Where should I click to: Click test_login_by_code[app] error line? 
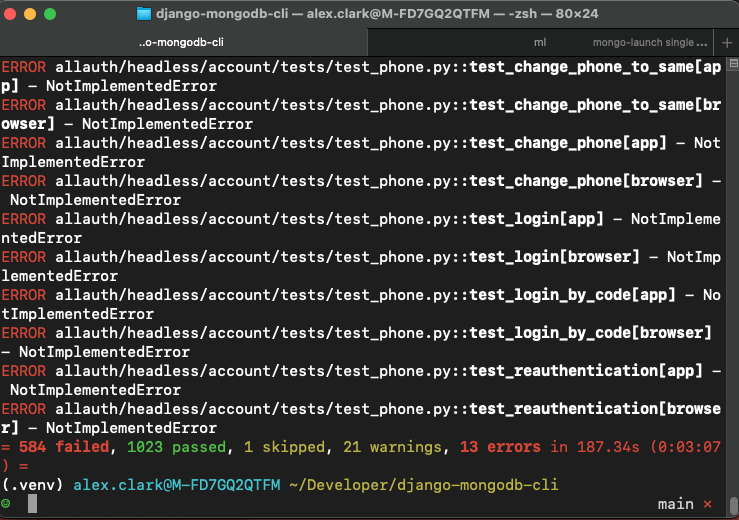[361, 304]
